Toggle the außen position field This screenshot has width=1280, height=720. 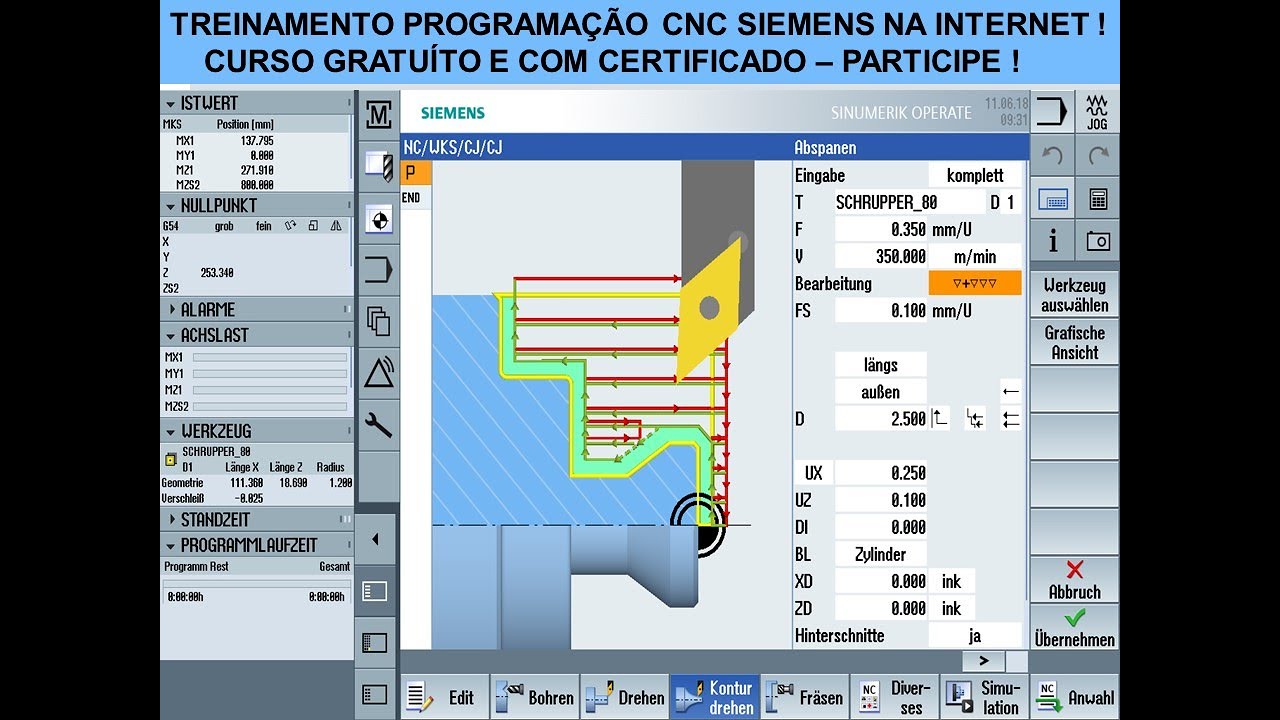[x=880, y=392]
